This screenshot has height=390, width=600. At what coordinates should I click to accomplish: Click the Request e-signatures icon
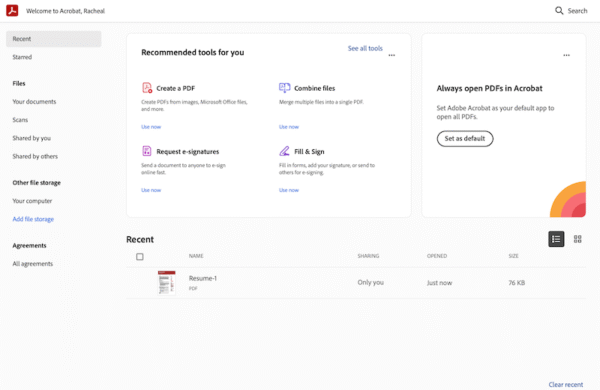tap(147, 151)
